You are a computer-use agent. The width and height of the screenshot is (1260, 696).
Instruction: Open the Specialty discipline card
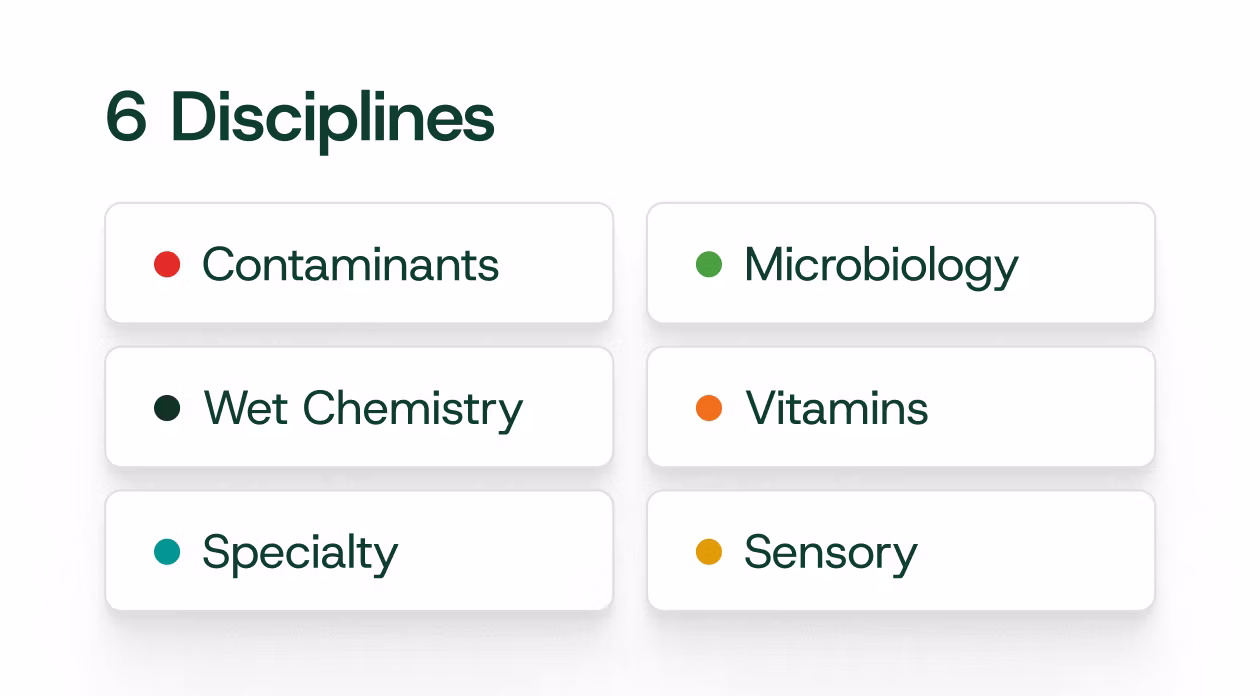tap(359, 550)
